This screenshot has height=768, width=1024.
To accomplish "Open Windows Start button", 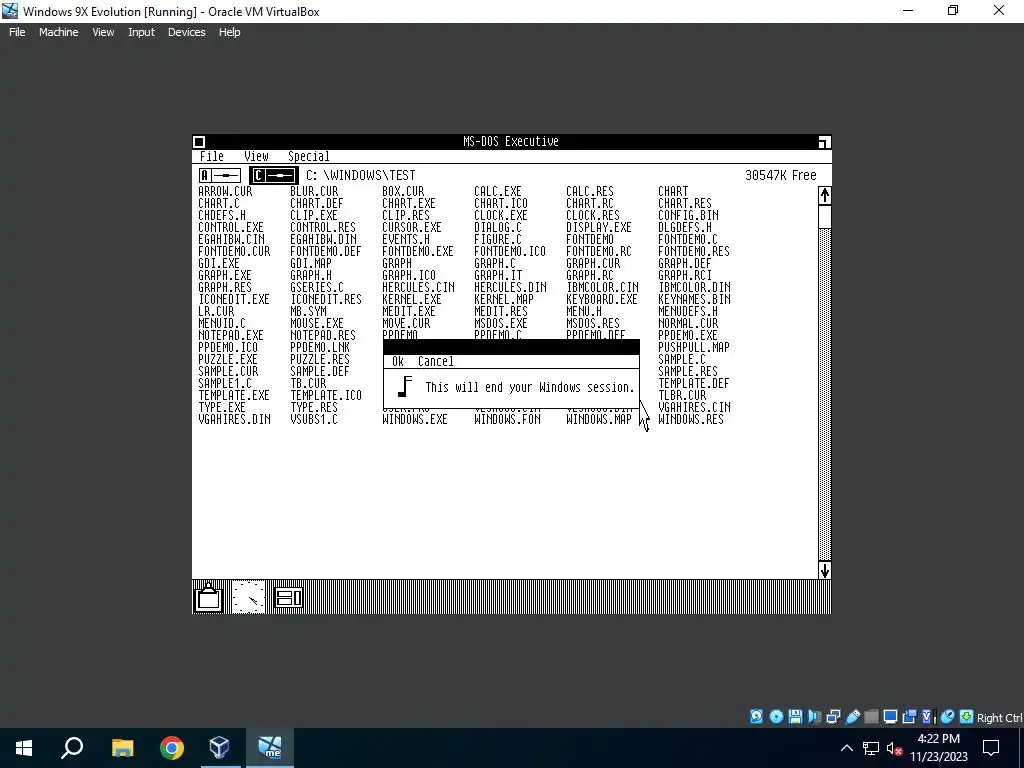I will 24,748.
